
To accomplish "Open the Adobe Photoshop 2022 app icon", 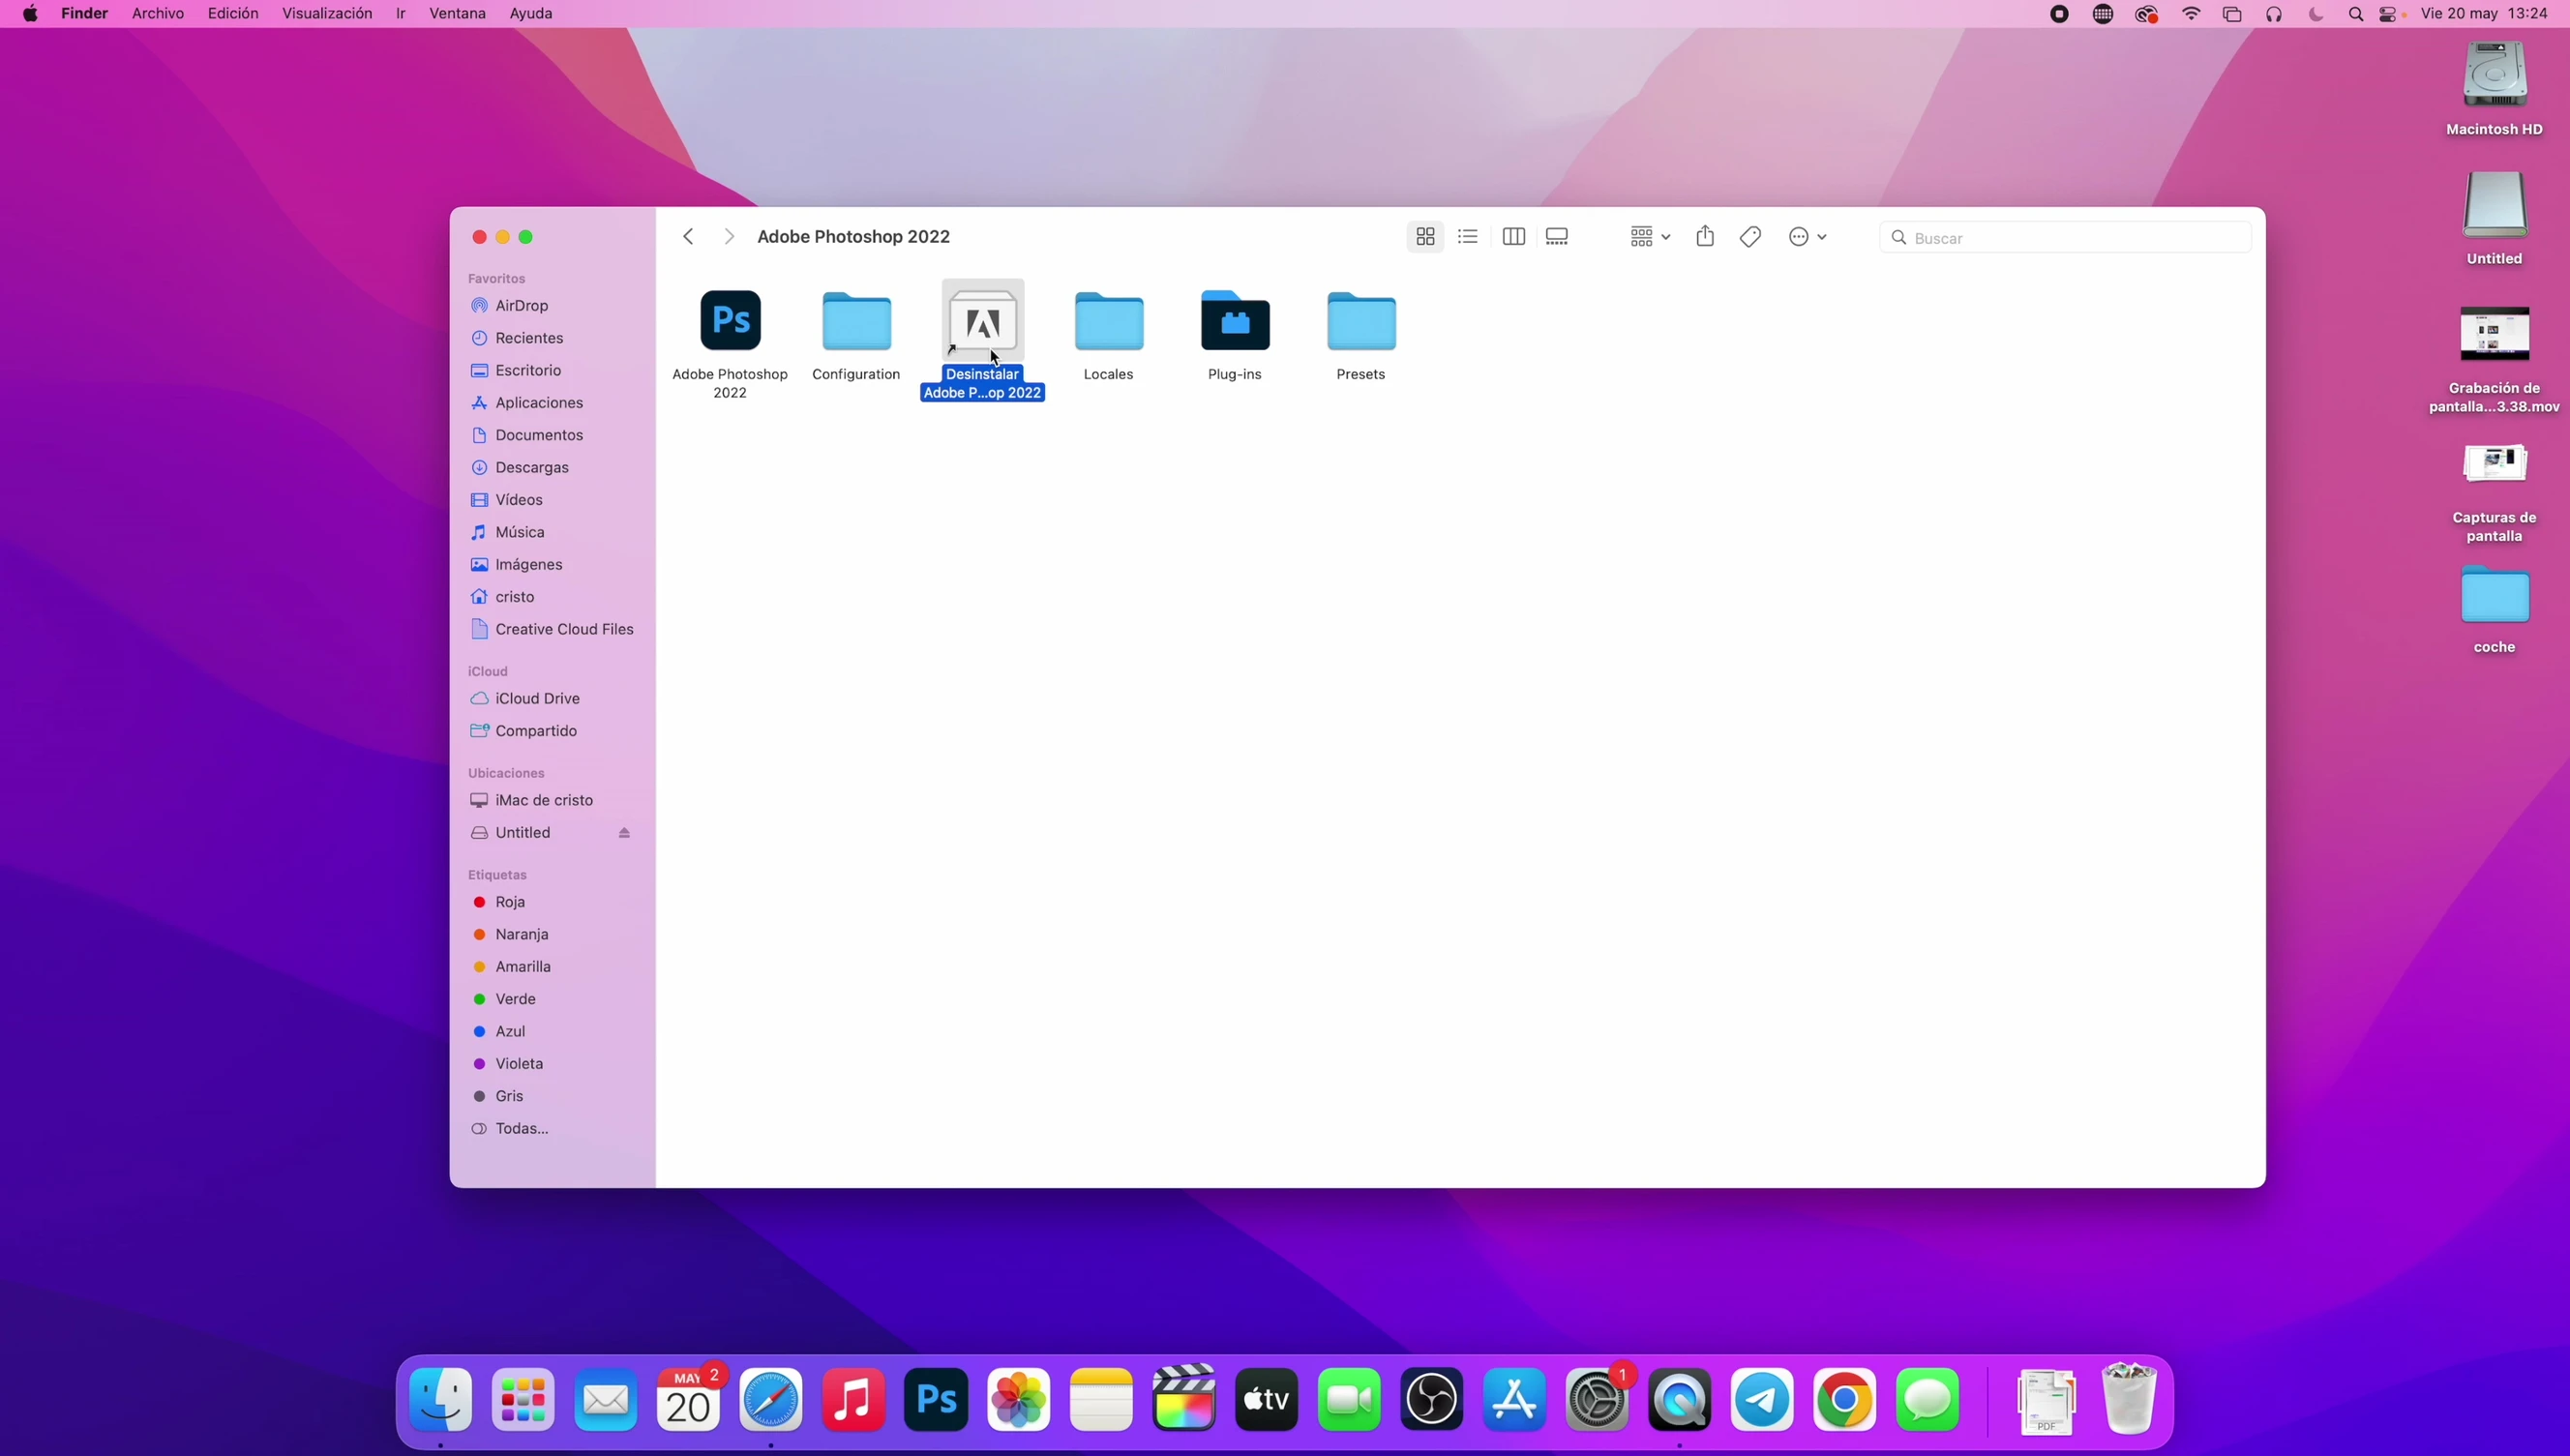I will click(x=730, y=321).
